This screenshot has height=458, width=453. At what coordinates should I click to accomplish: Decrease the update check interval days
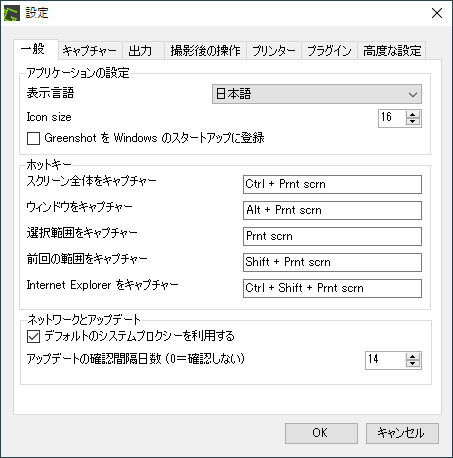click(x=413, y=364)
